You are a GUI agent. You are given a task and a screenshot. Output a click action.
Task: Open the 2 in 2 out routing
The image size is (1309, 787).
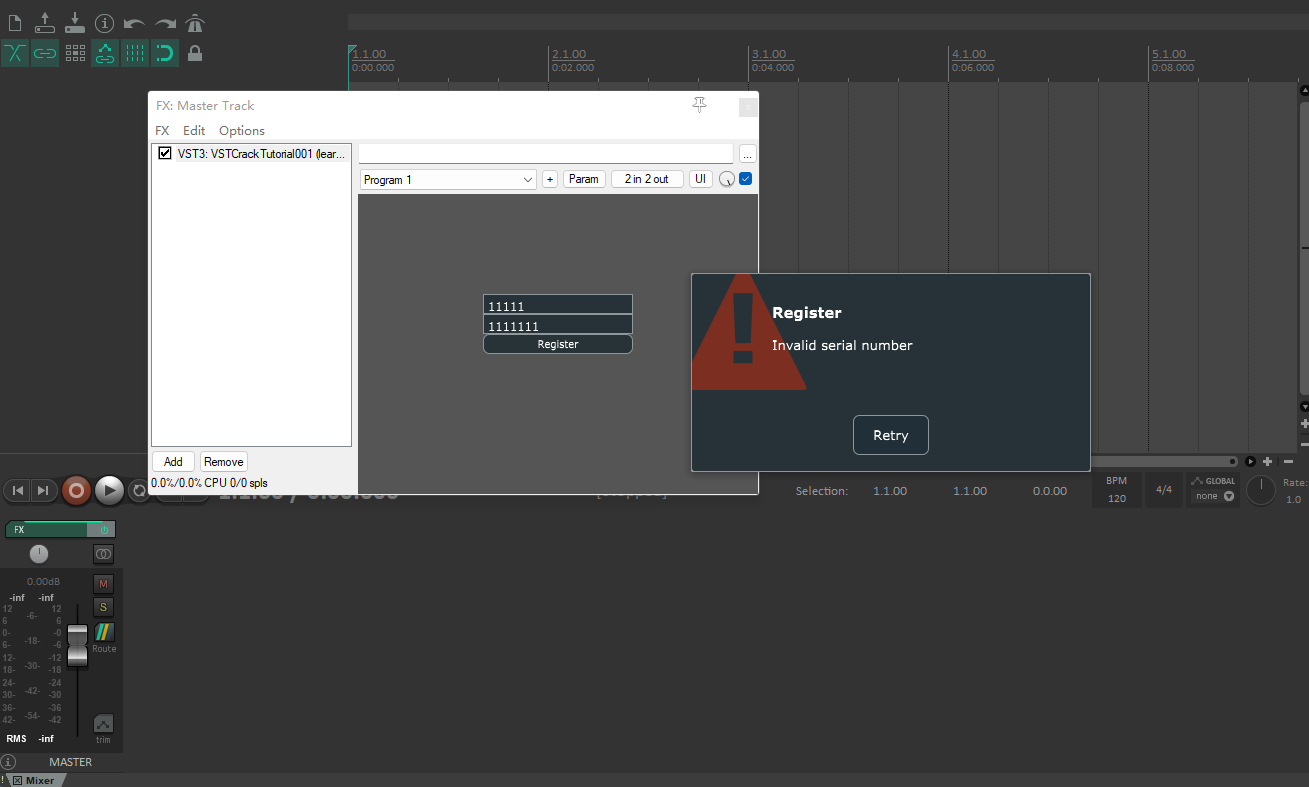point(646,179)
